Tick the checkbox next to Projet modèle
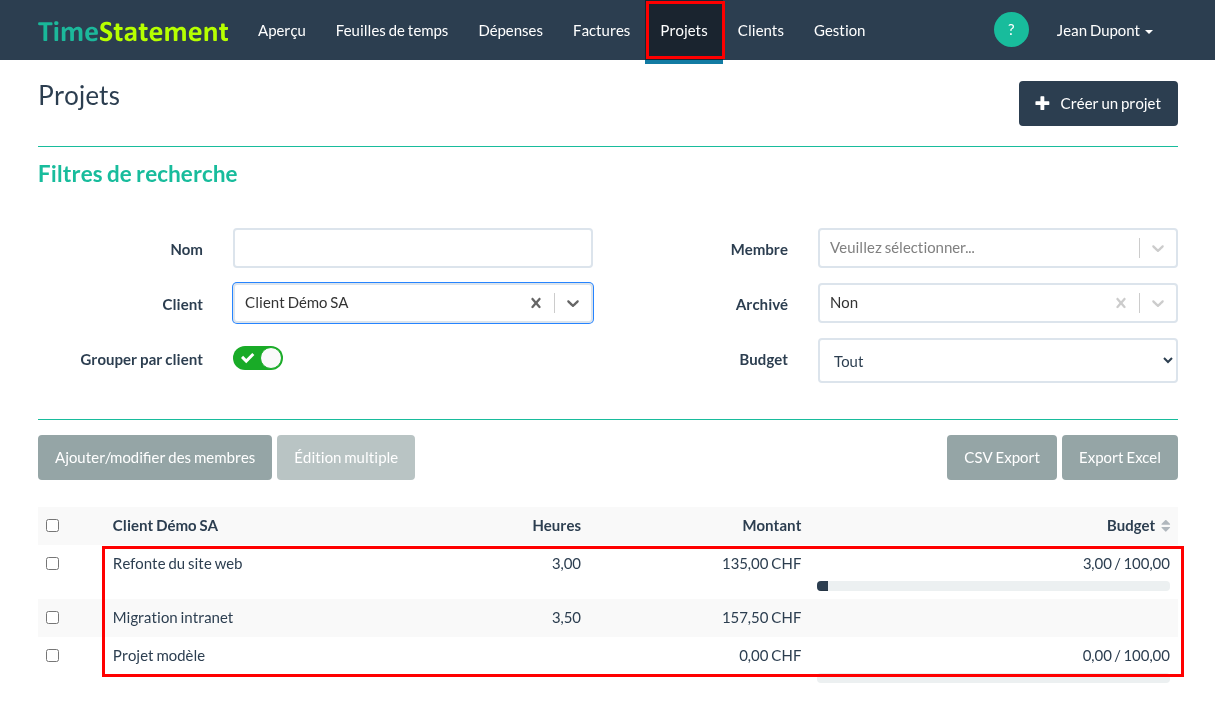Screen dimensions: 1215x703 pos(53,656)
